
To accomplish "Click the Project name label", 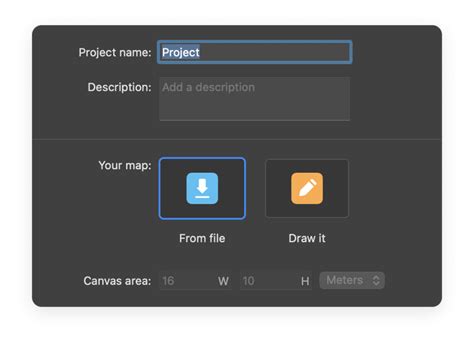I will point(115,52).
